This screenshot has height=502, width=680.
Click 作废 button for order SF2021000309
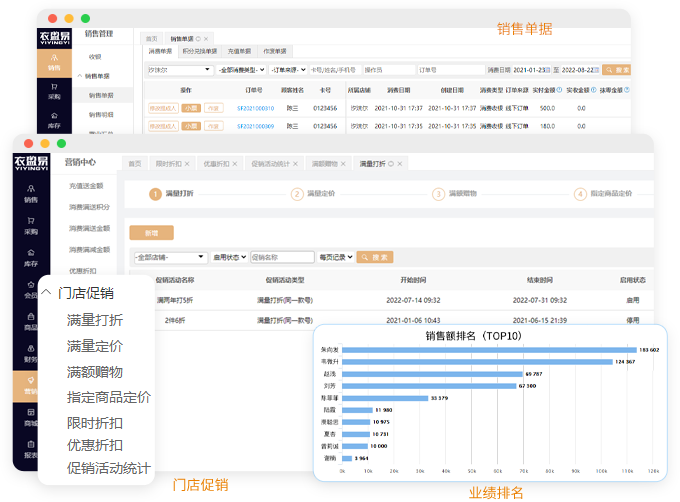[x=213, y=126]
